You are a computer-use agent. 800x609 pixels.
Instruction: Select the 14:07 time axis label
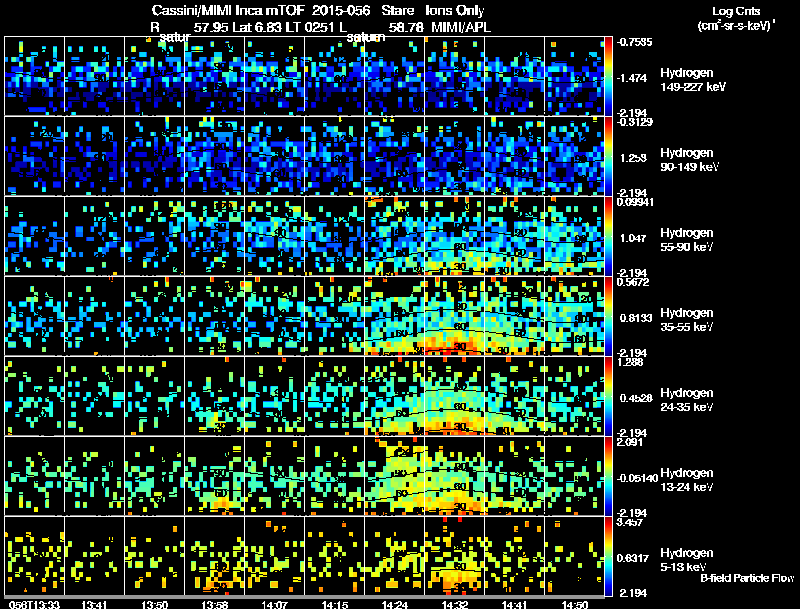click(x=274, y=604)
